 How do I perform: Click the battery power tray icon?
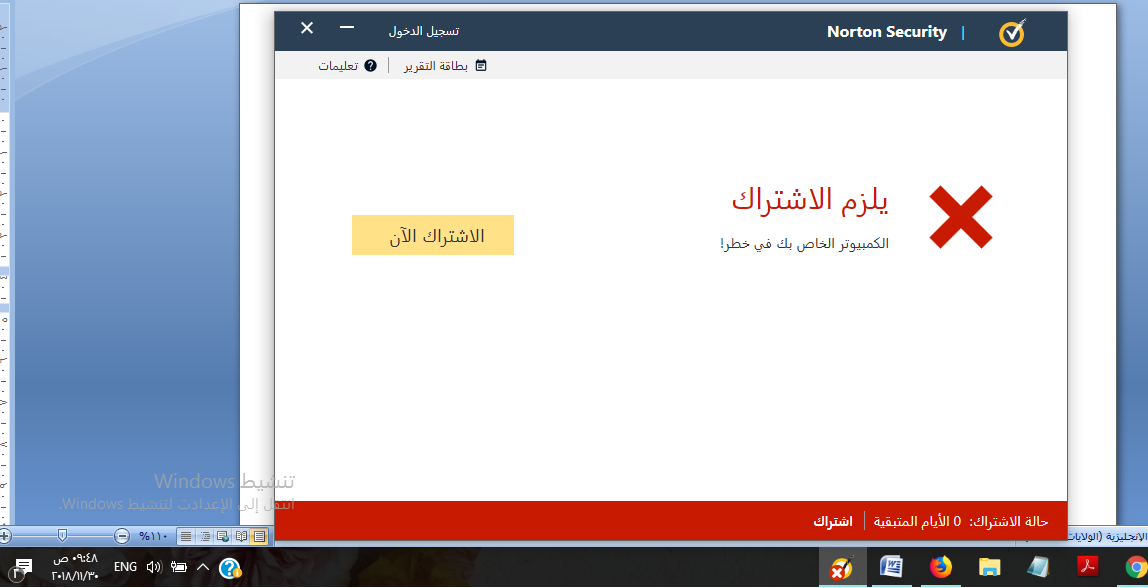[179, 567]
